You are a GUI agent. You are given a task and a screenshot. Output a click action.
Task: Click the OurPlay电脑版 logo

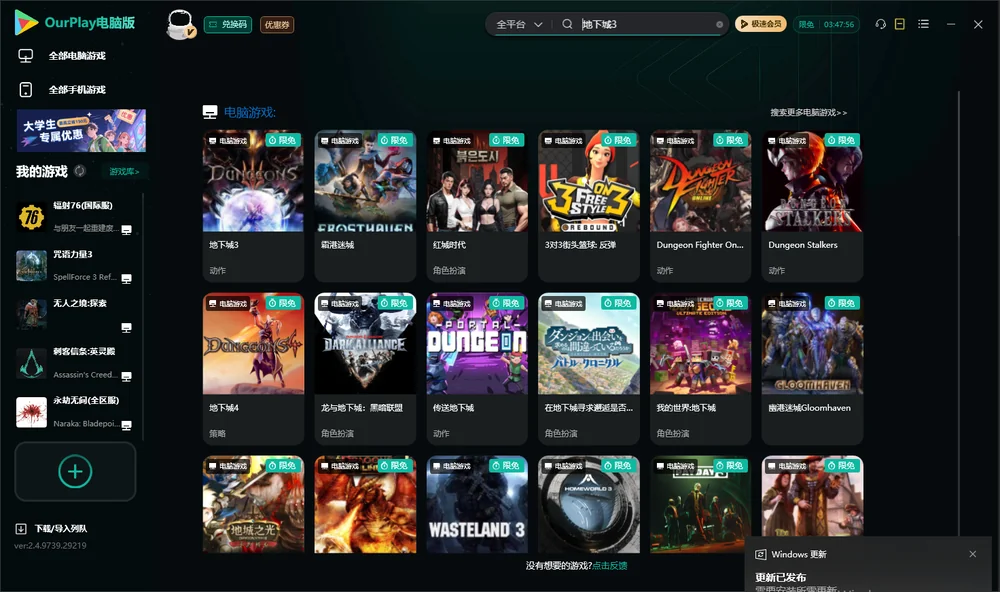75,23
